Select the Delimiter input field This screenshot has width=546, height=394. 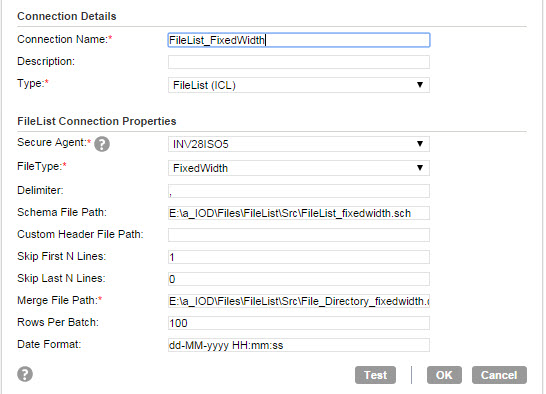[299, 191]
